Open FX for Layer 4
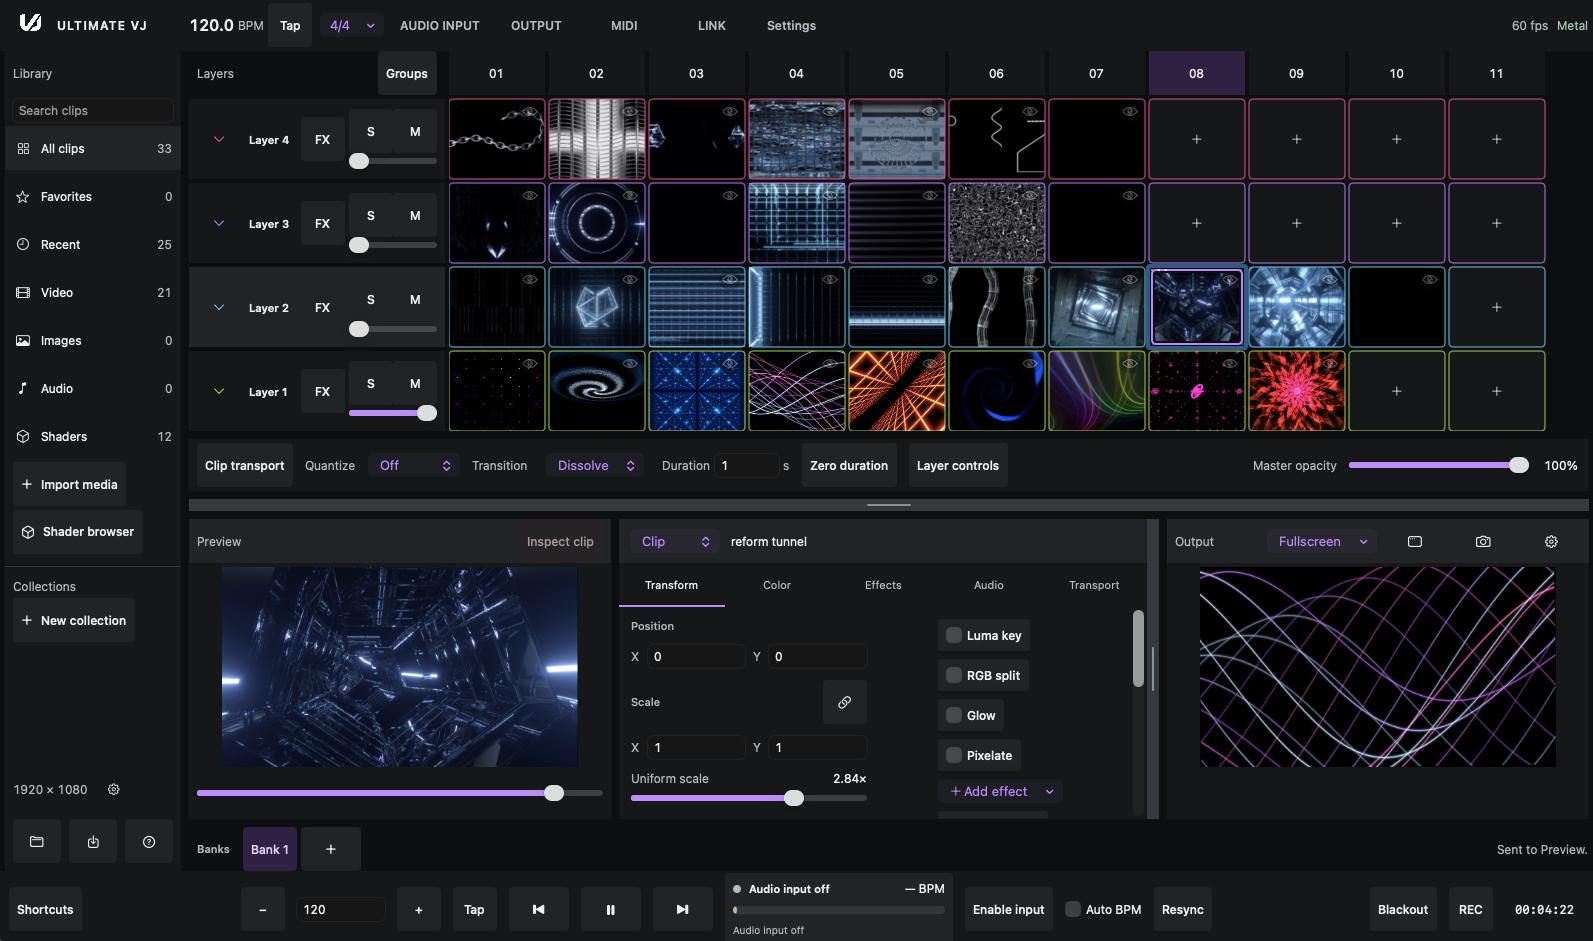Screen dimensions: 1593x941 323,139
